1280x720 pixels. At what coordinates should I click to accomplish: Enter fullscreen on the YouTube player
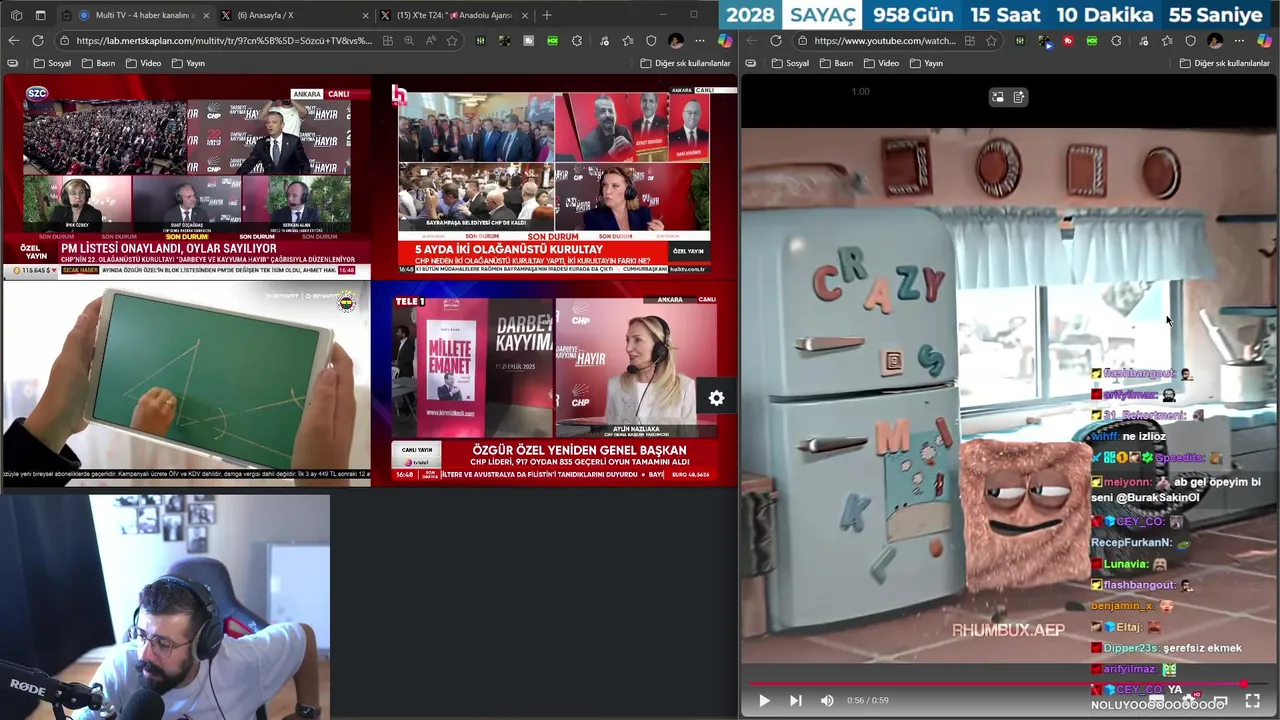(1252, 701)
